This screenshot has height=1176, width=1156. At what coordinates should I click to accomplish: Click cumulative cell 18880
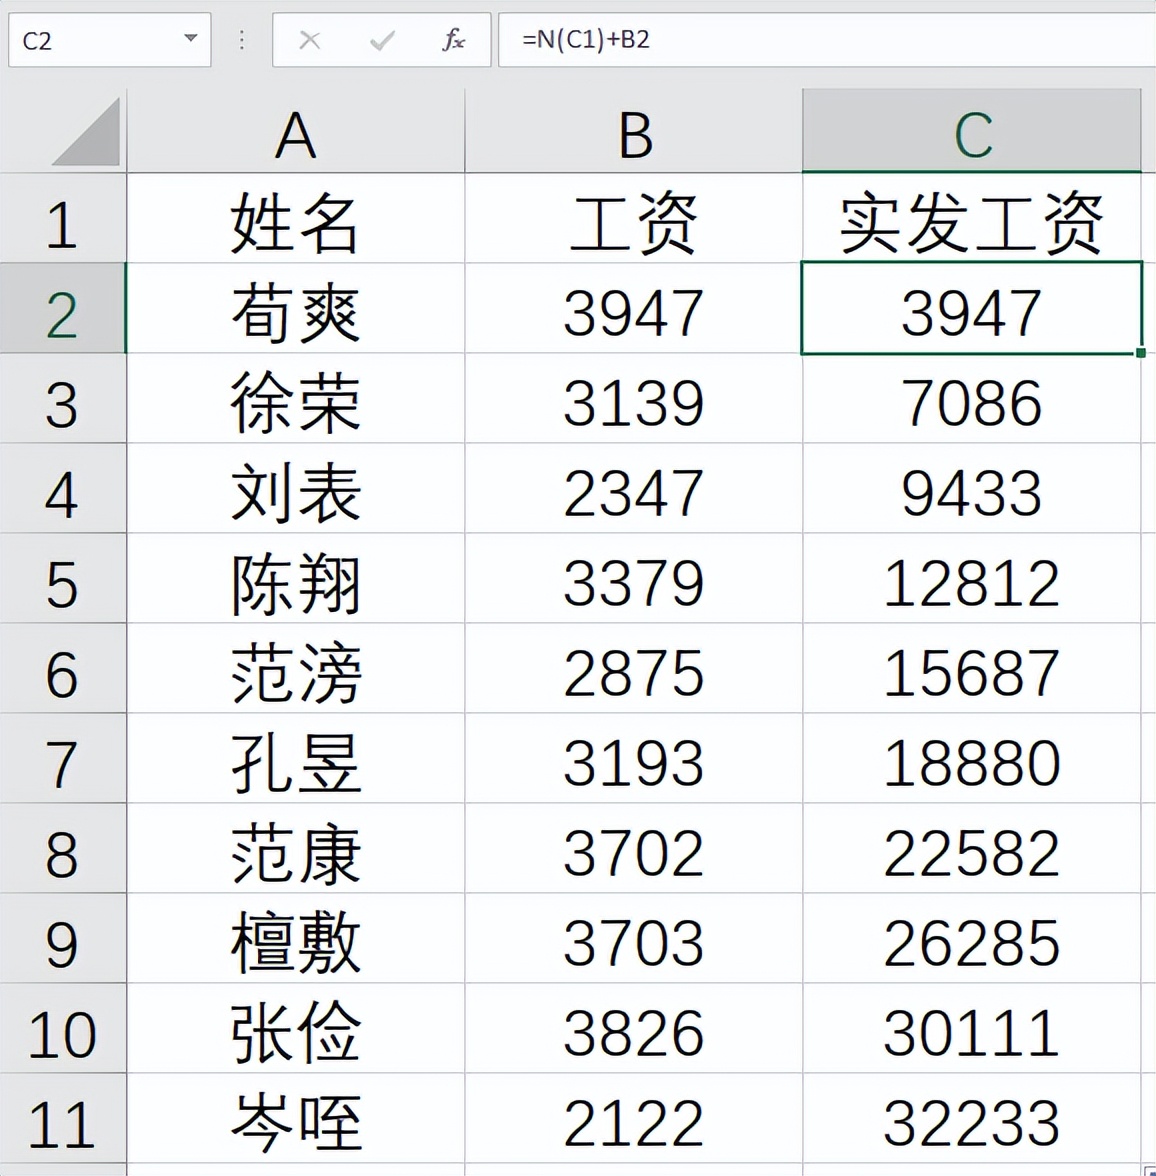pos(972,758)
